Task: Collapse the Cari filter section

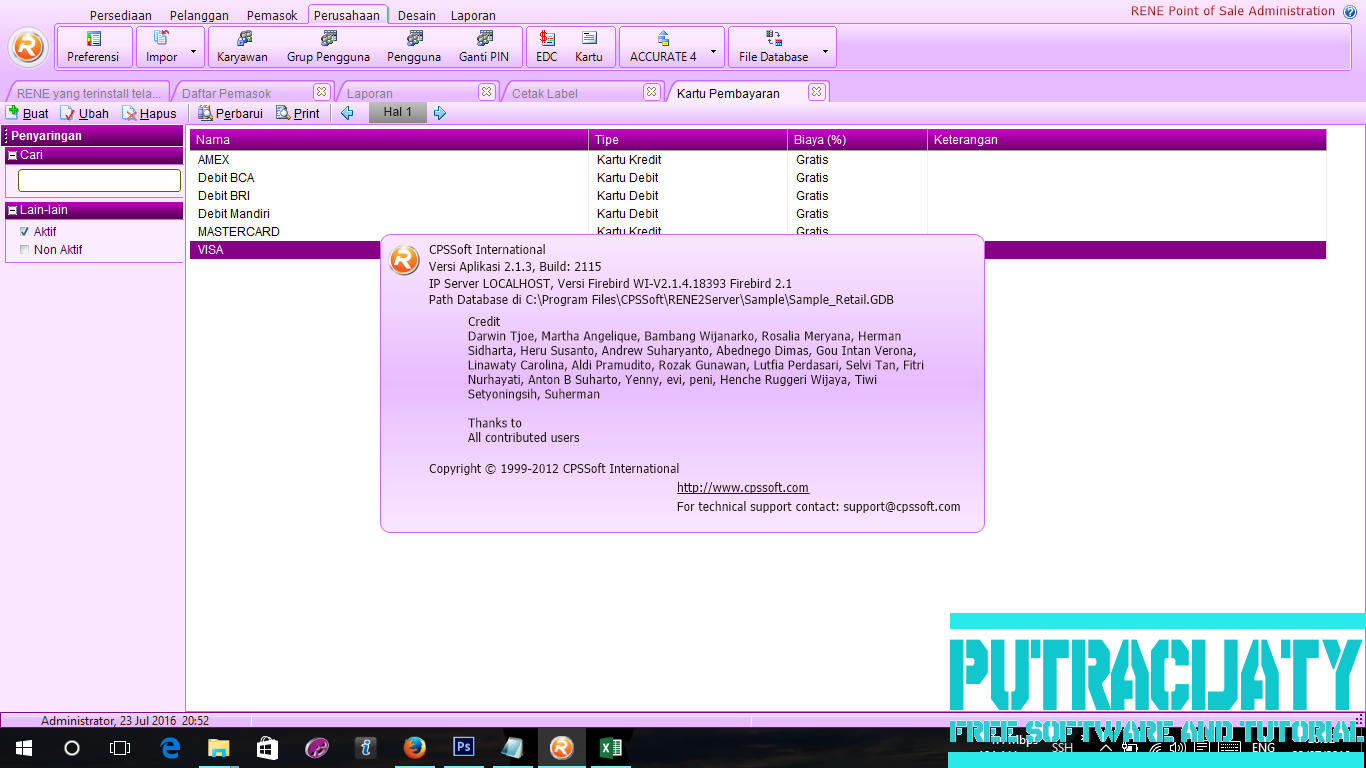Action: 12,156
